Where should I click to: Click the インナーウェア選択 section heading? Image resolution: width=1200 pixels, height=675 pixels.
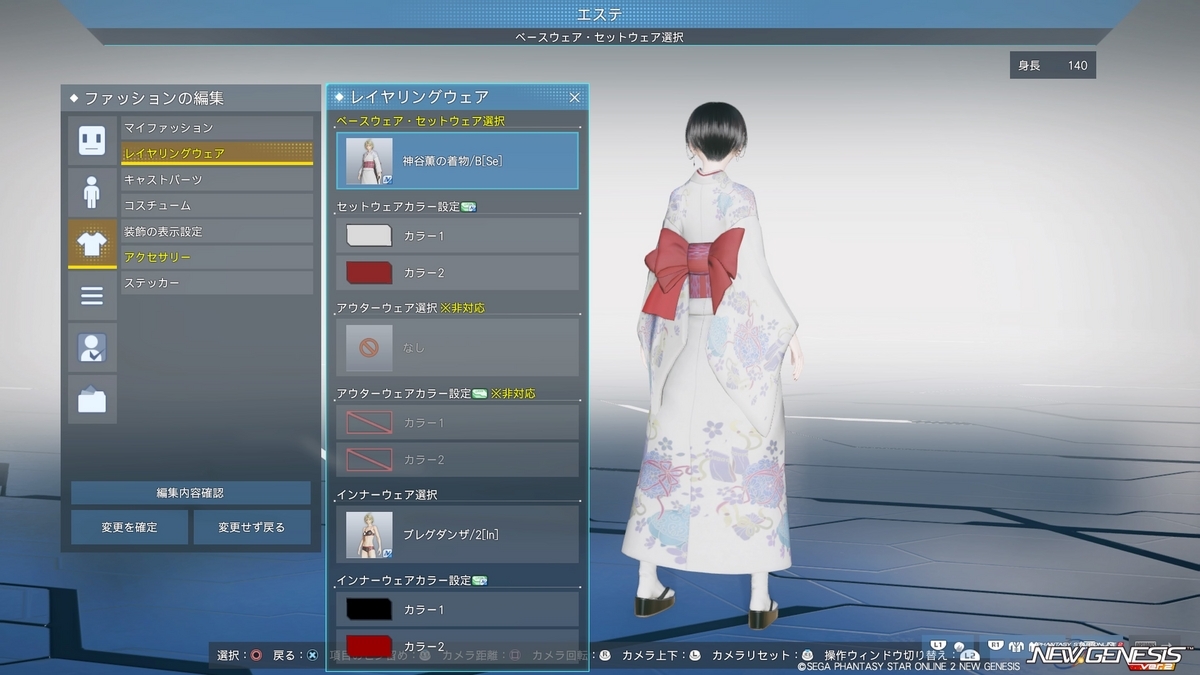click(x=387, y=494)
